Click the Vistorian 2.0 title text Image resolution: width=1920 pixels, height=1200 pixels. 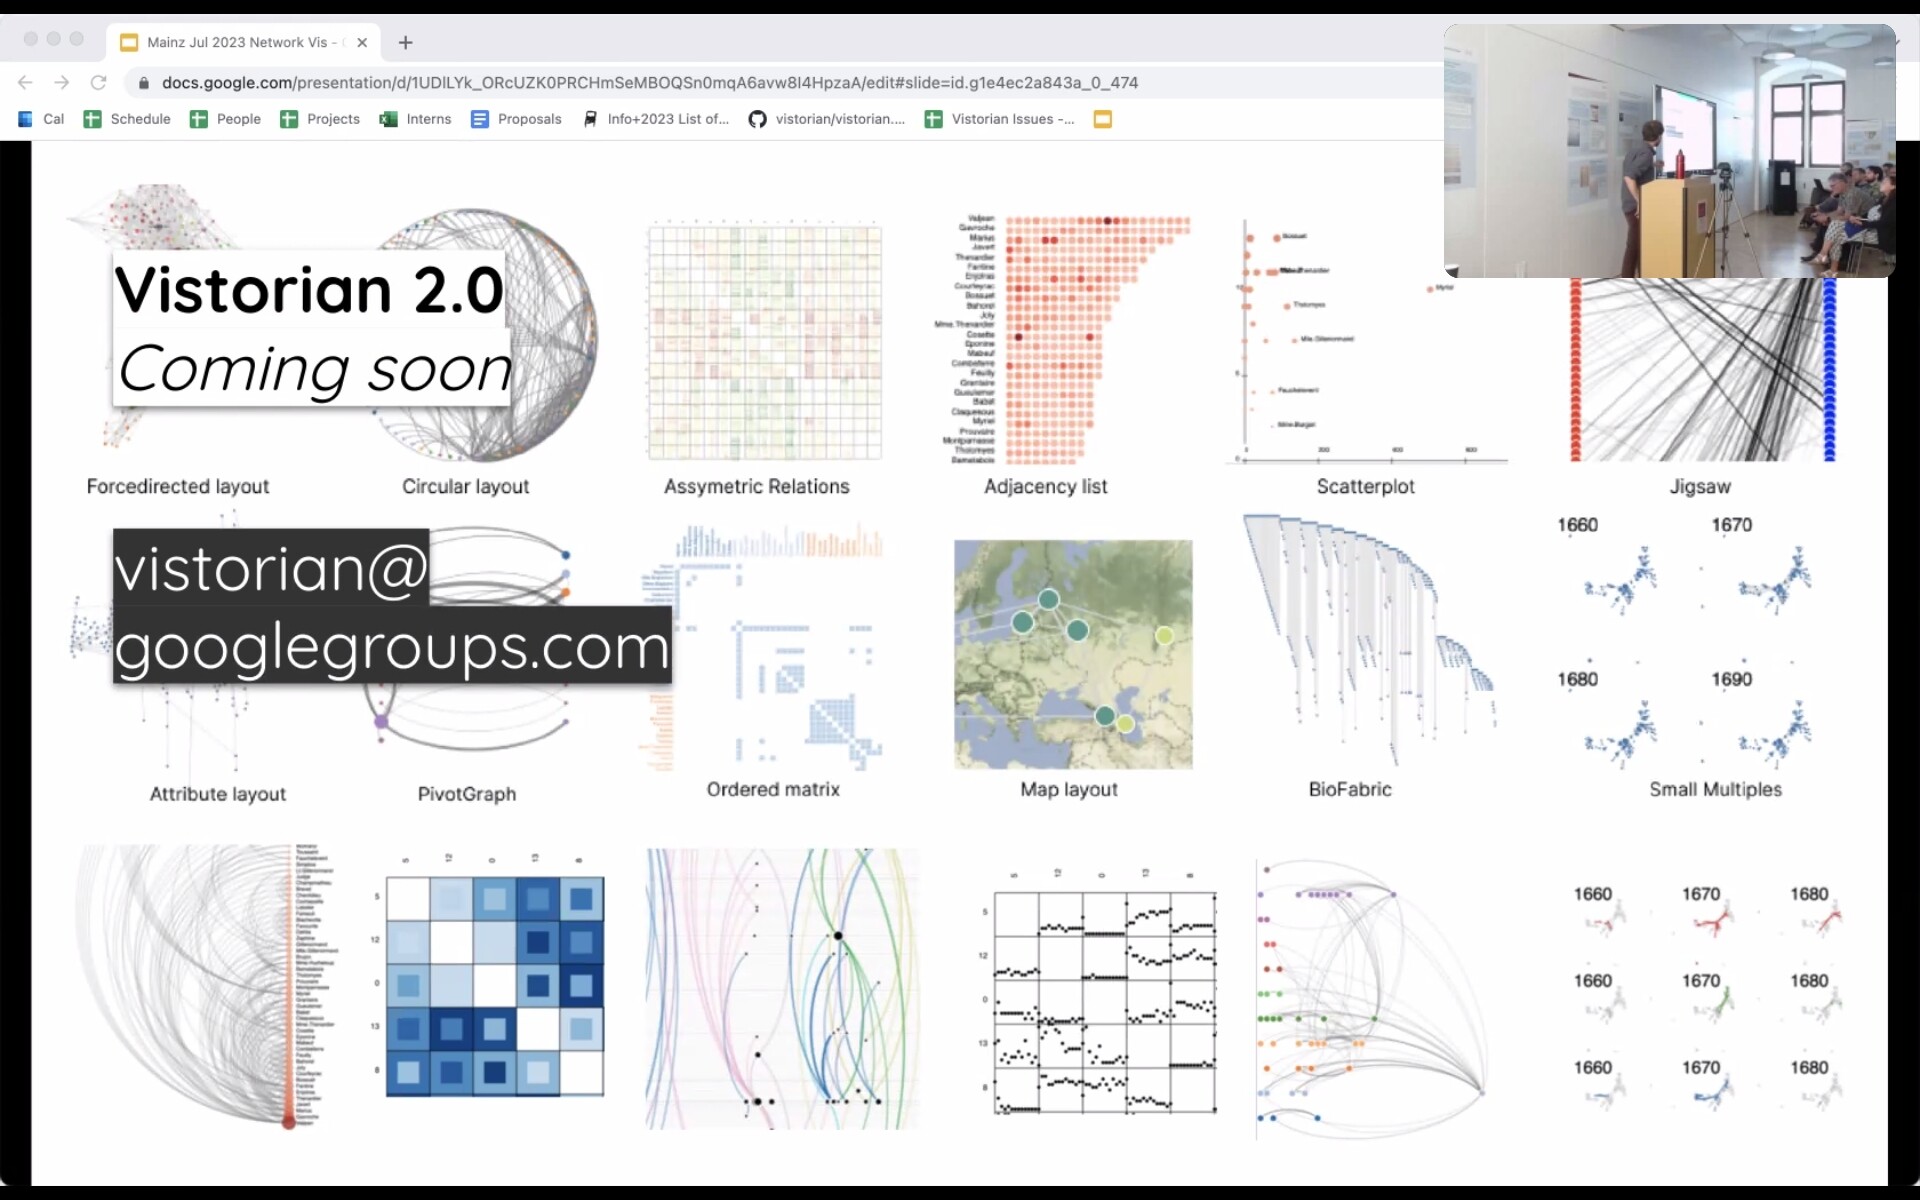309,290
